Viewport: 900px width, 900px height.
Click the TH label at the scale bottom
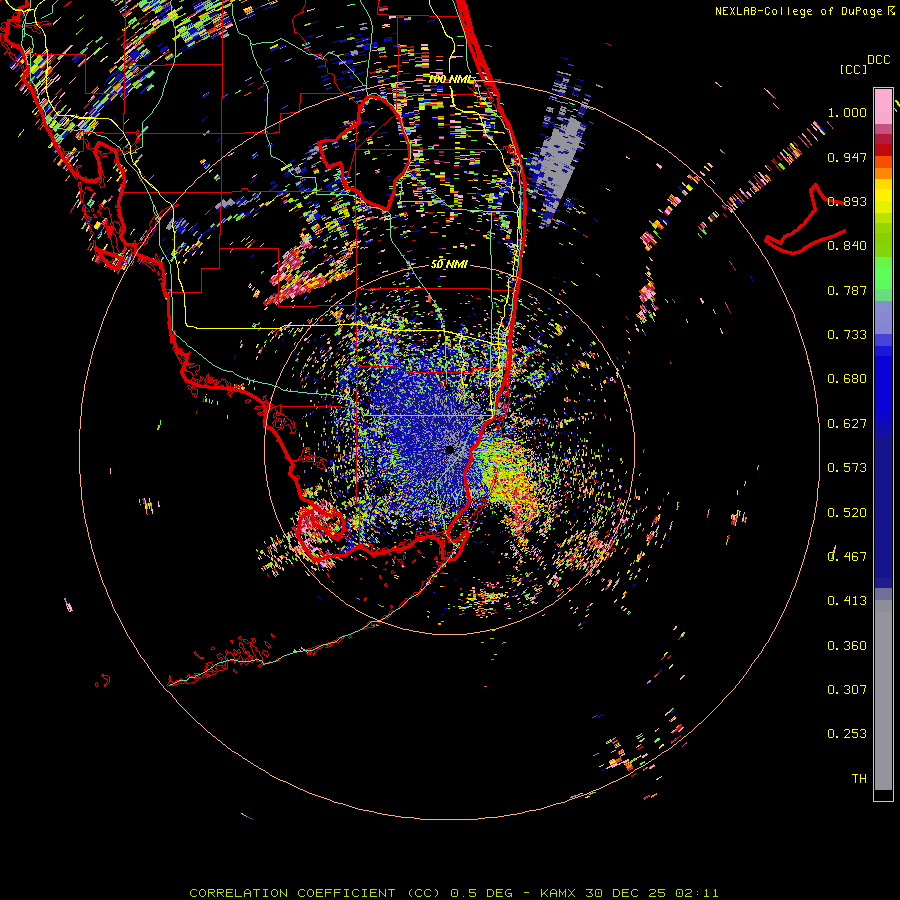tap(859, 779)
